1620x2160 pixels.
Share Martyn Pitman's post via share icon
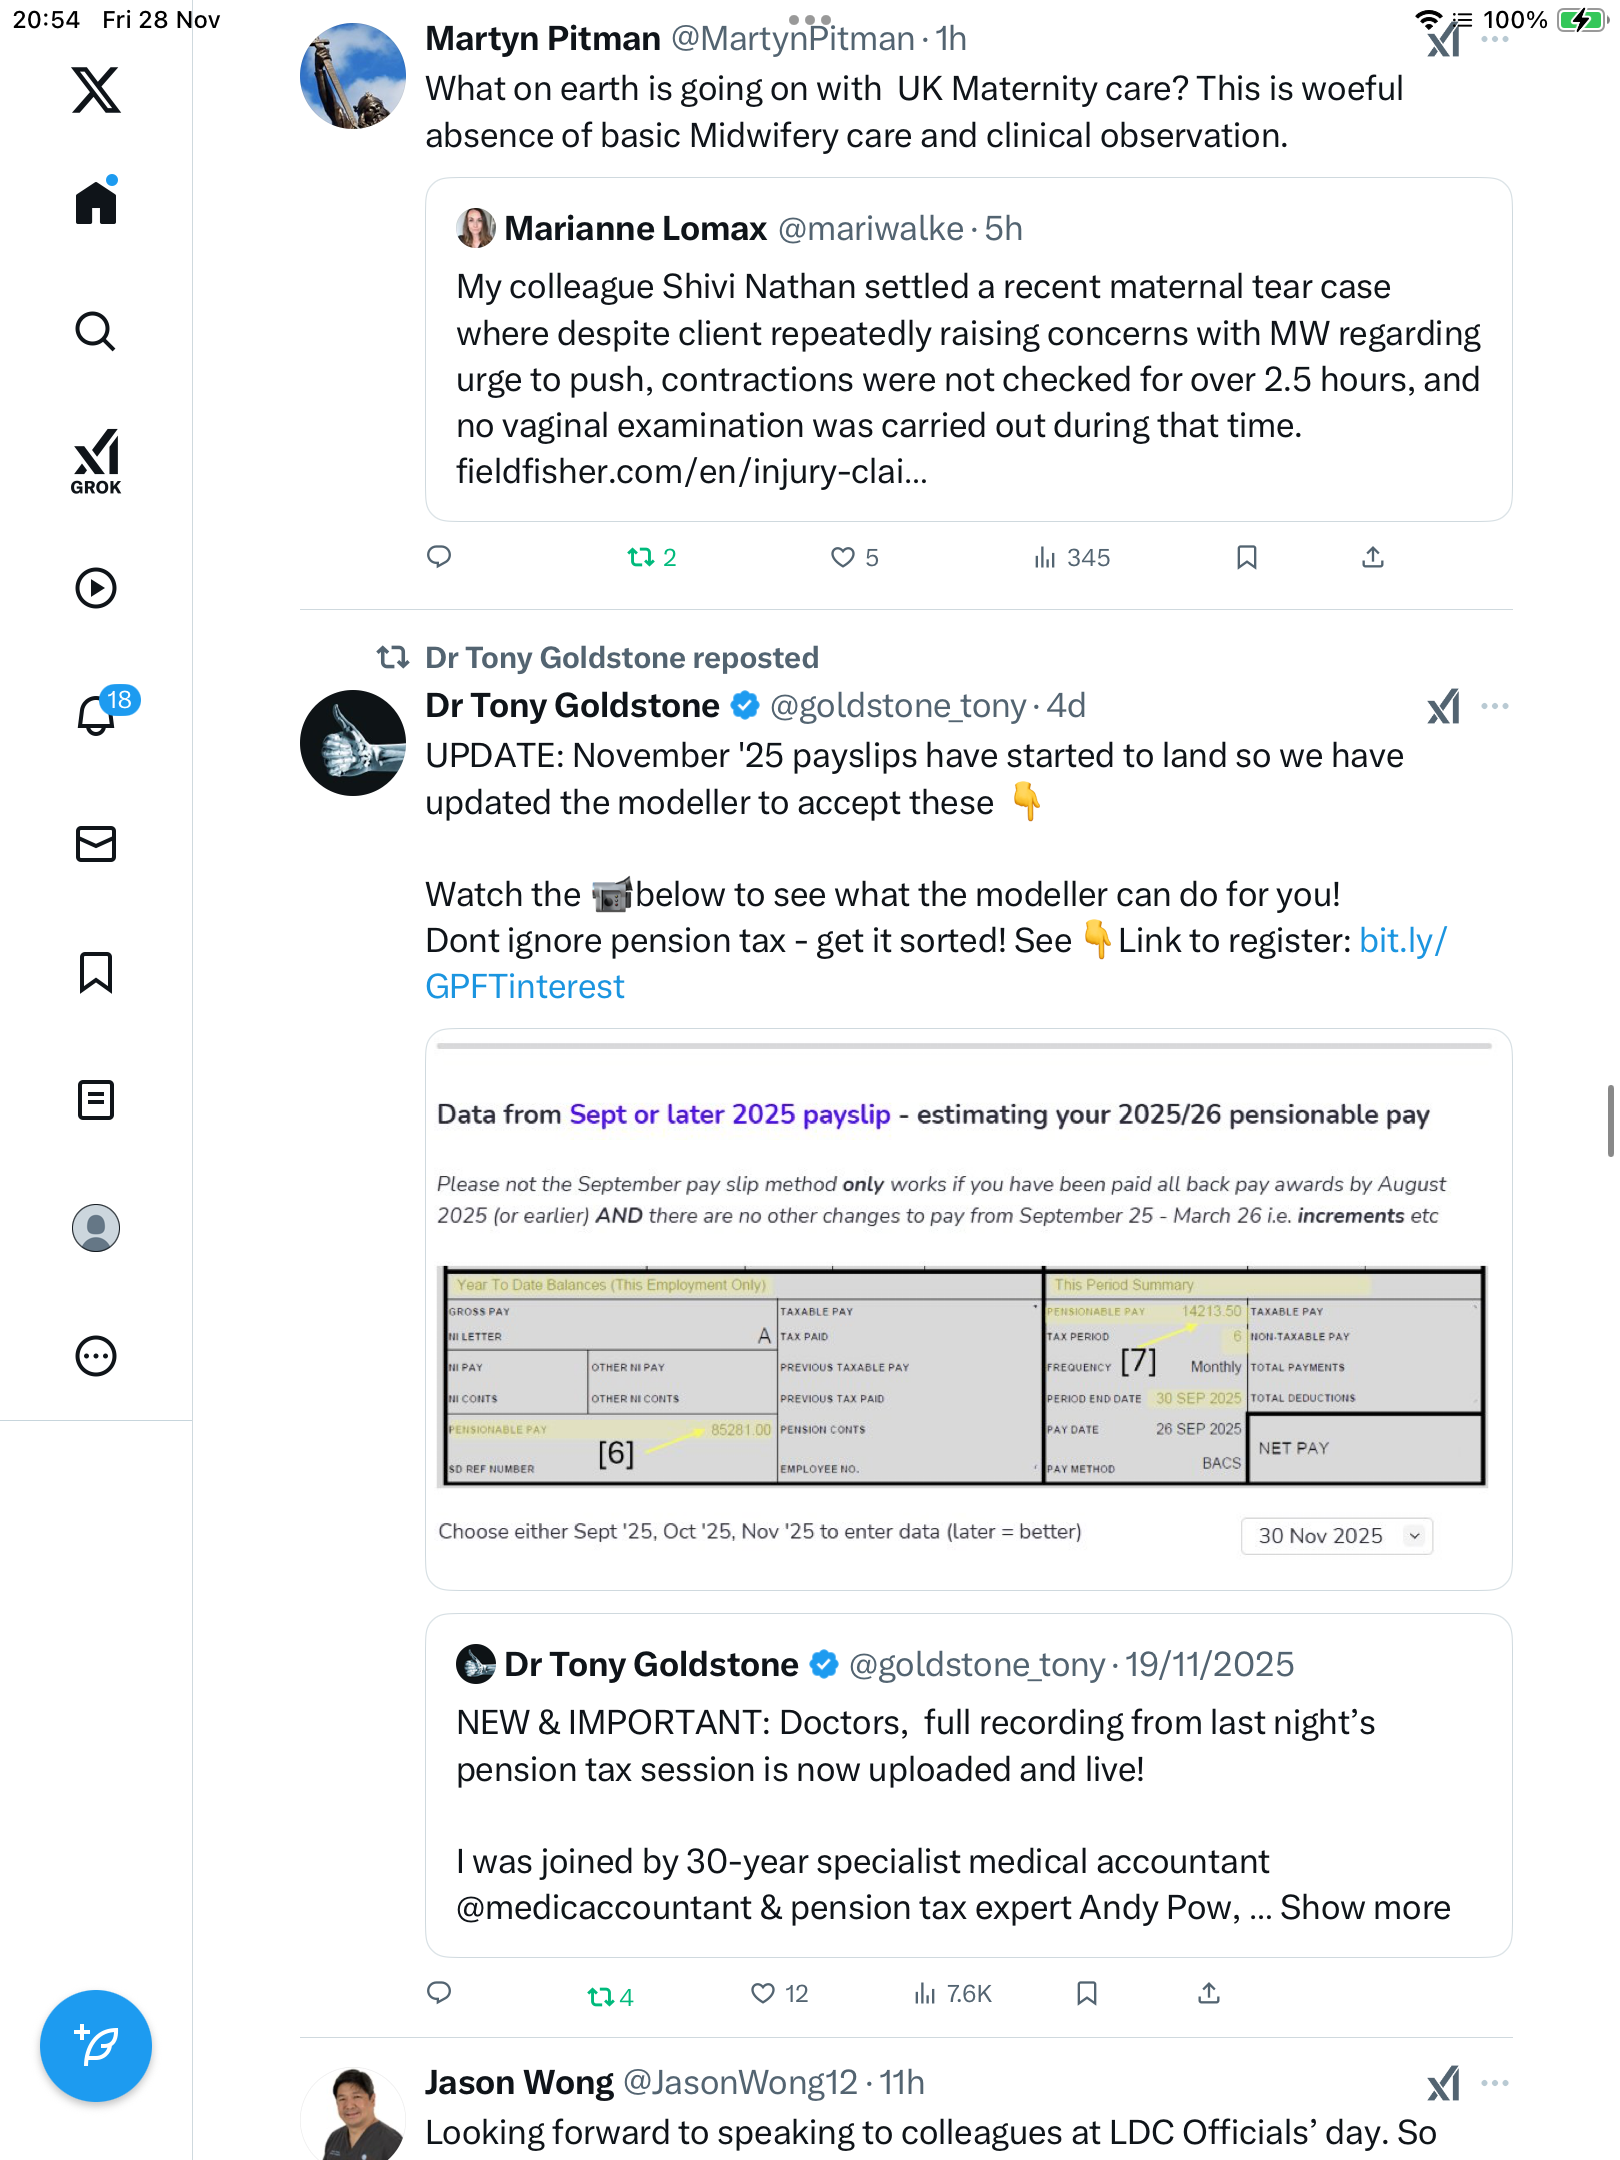(x=1373, y=557)
